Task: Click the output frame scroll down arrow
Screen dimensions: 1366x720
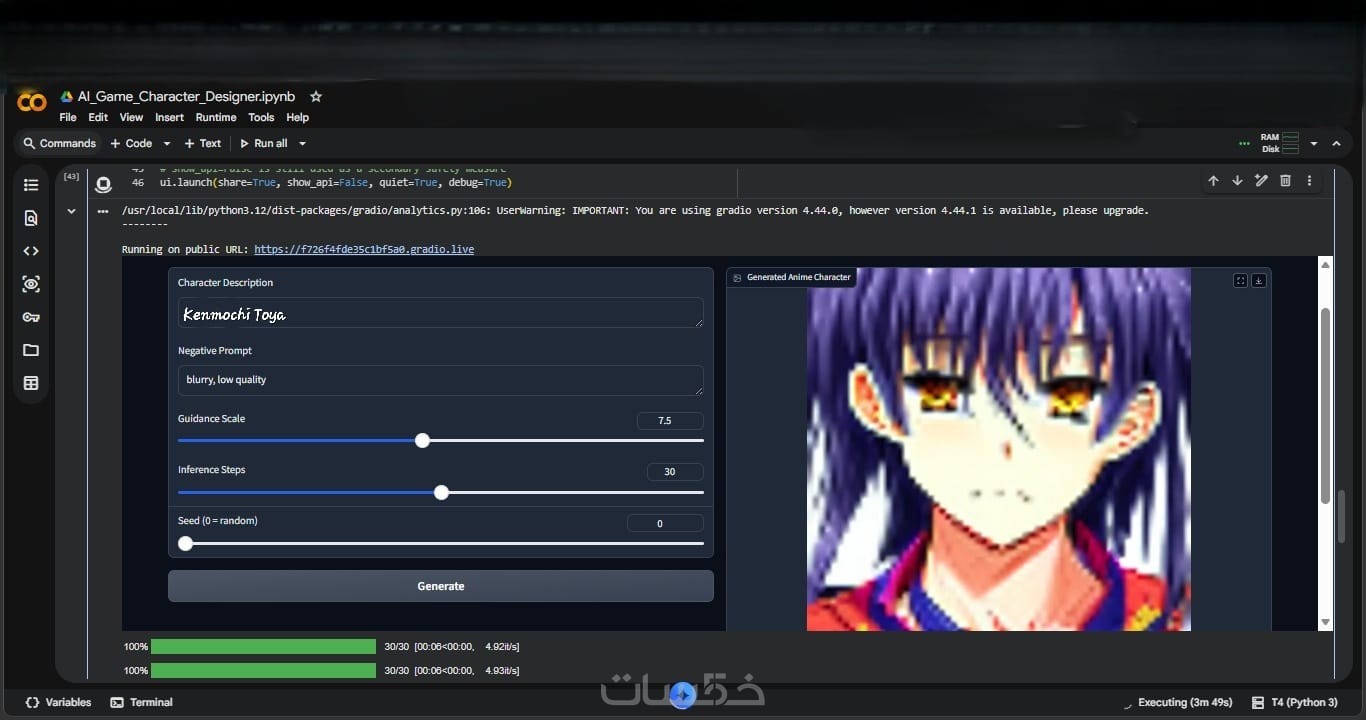Action: [x=1326, y=622]
